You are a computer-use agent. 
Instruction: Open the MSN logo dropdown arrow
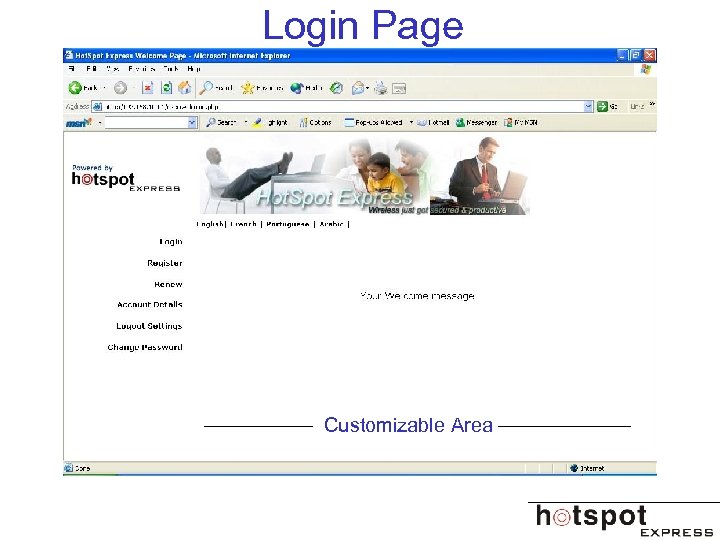coord(100,123)
